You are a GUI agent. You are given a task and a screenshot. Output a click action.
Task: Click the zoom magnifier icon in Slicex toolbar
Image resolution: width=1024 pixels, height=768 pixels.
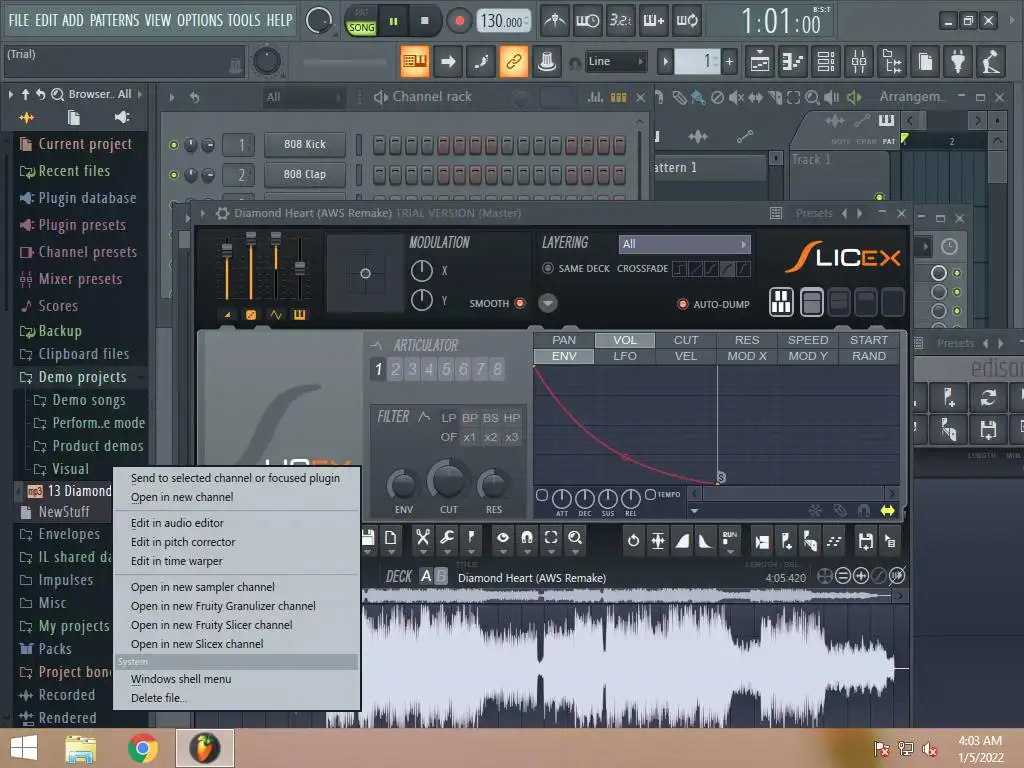point(575,538)
